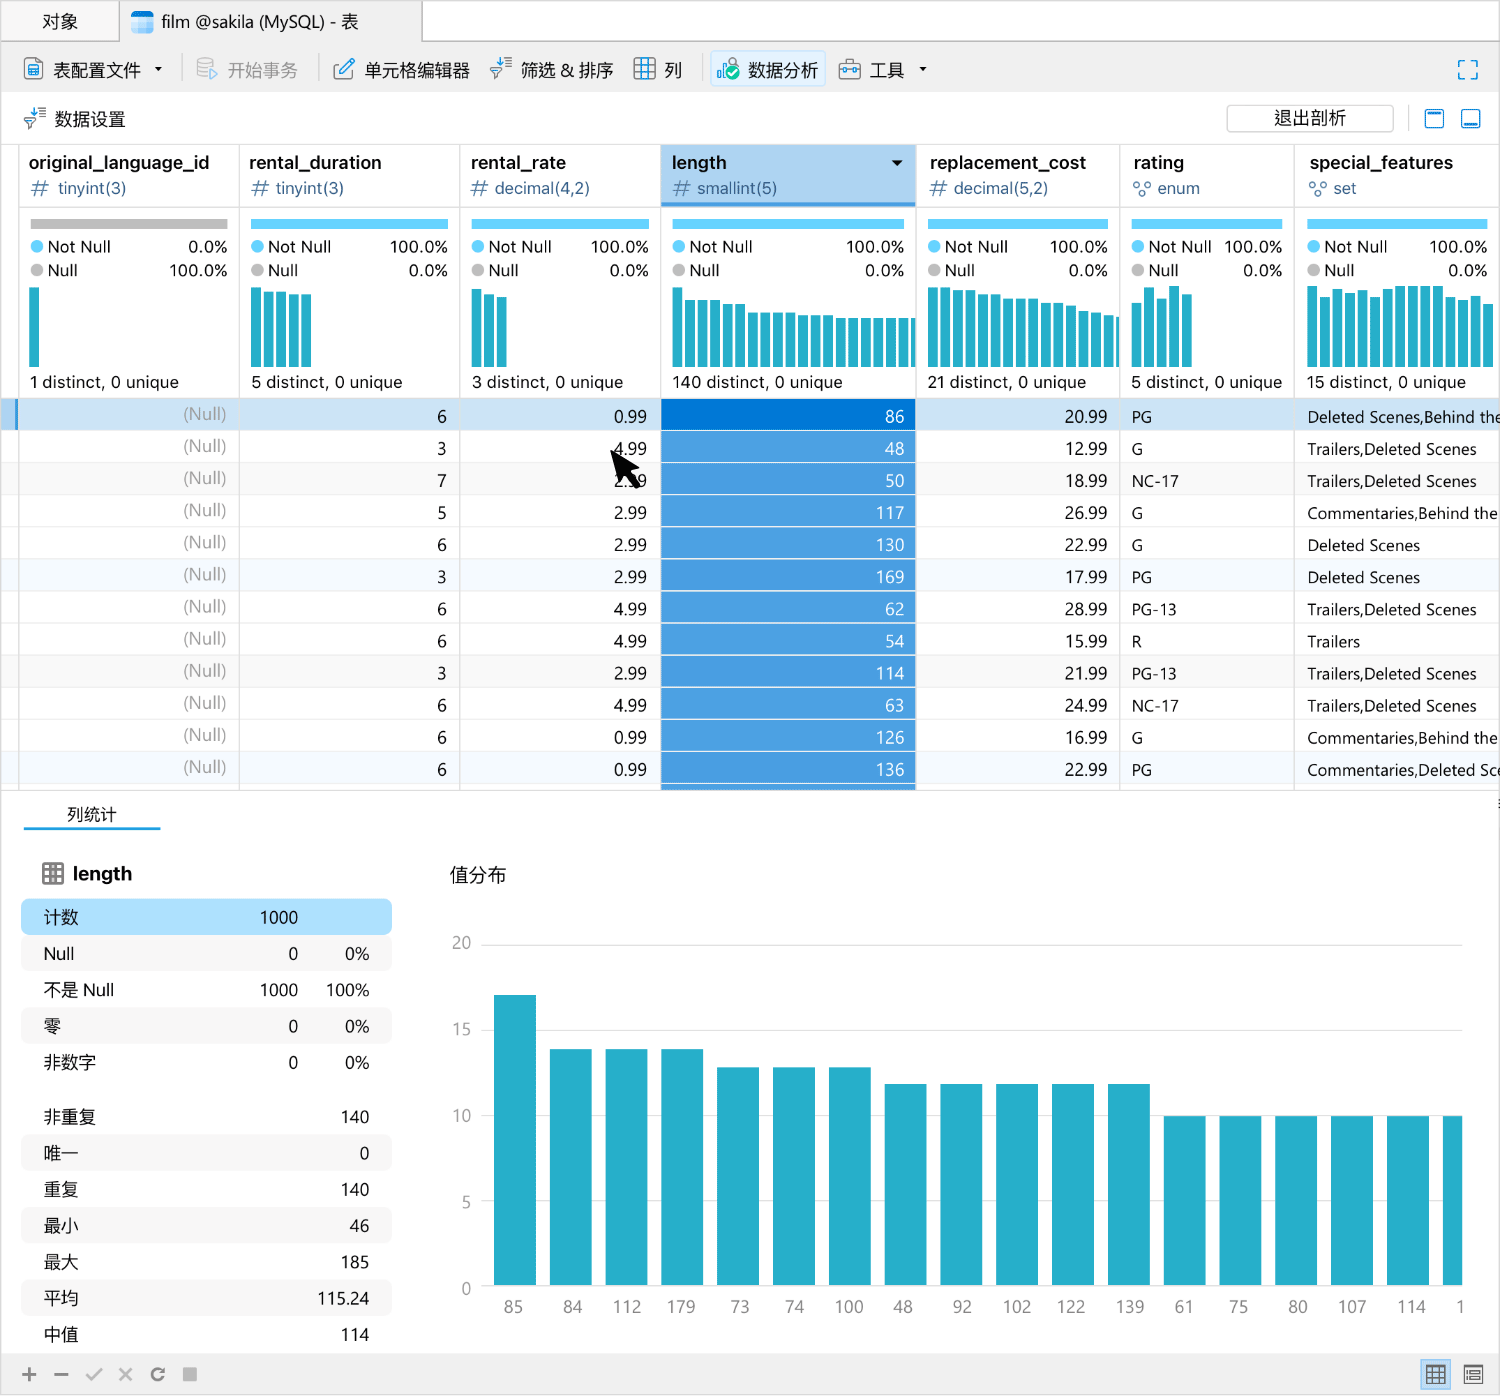1500x1396 pixels.
Task: Expand the 表配置文件 dropdown arrow
Action: [157, 69]
